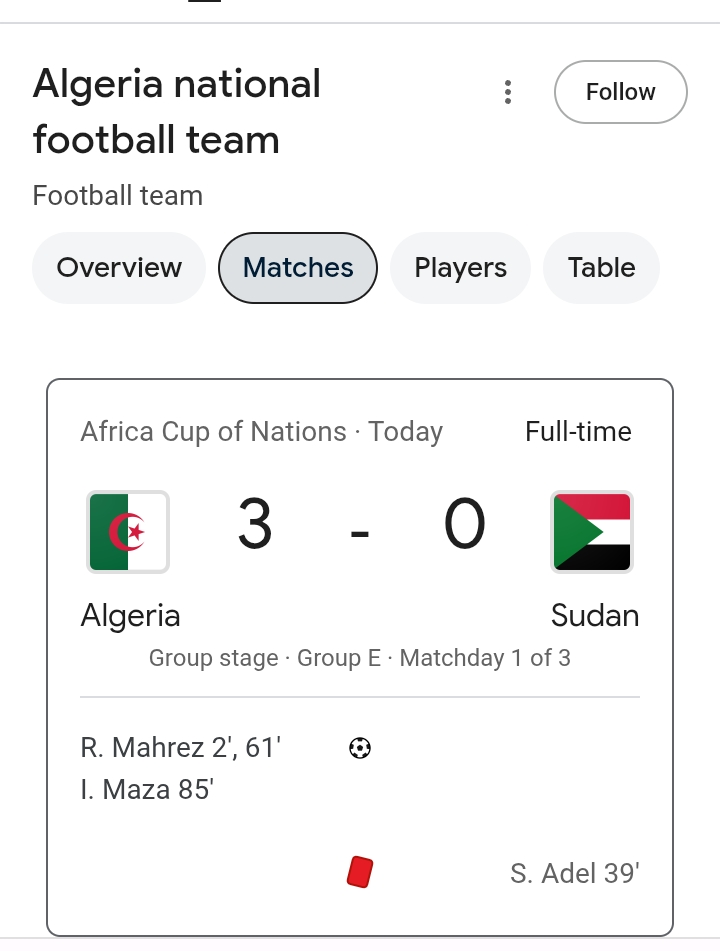This screenshot has height=951, width=720.
Task: Click scorer R. Mahrez 2', 61'
Action: [180, 747]
